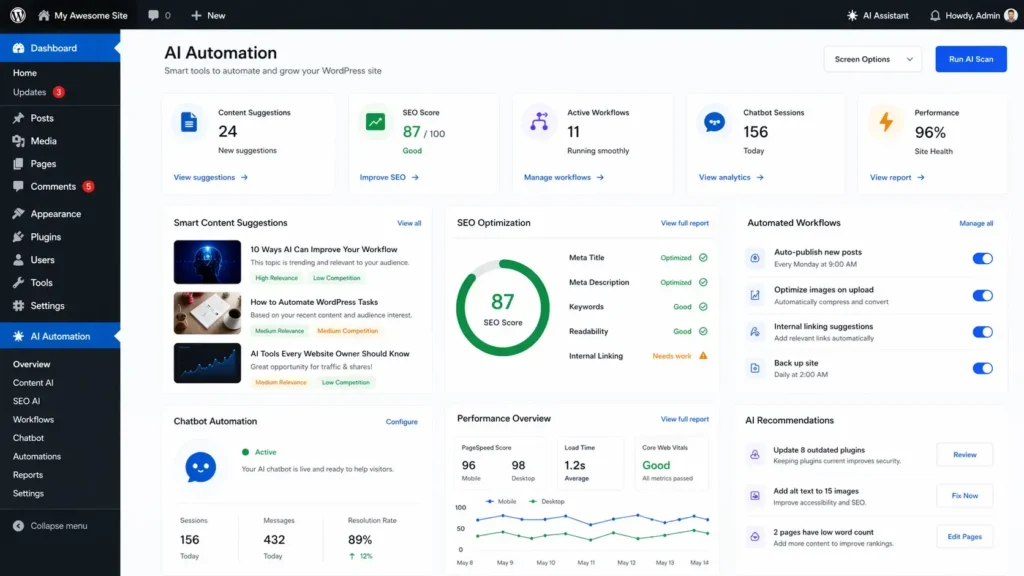This screenshot has width=1024, height=576.
Task: Click the Update 8 outdated plugins icon
Action: [x=755, y=455]
